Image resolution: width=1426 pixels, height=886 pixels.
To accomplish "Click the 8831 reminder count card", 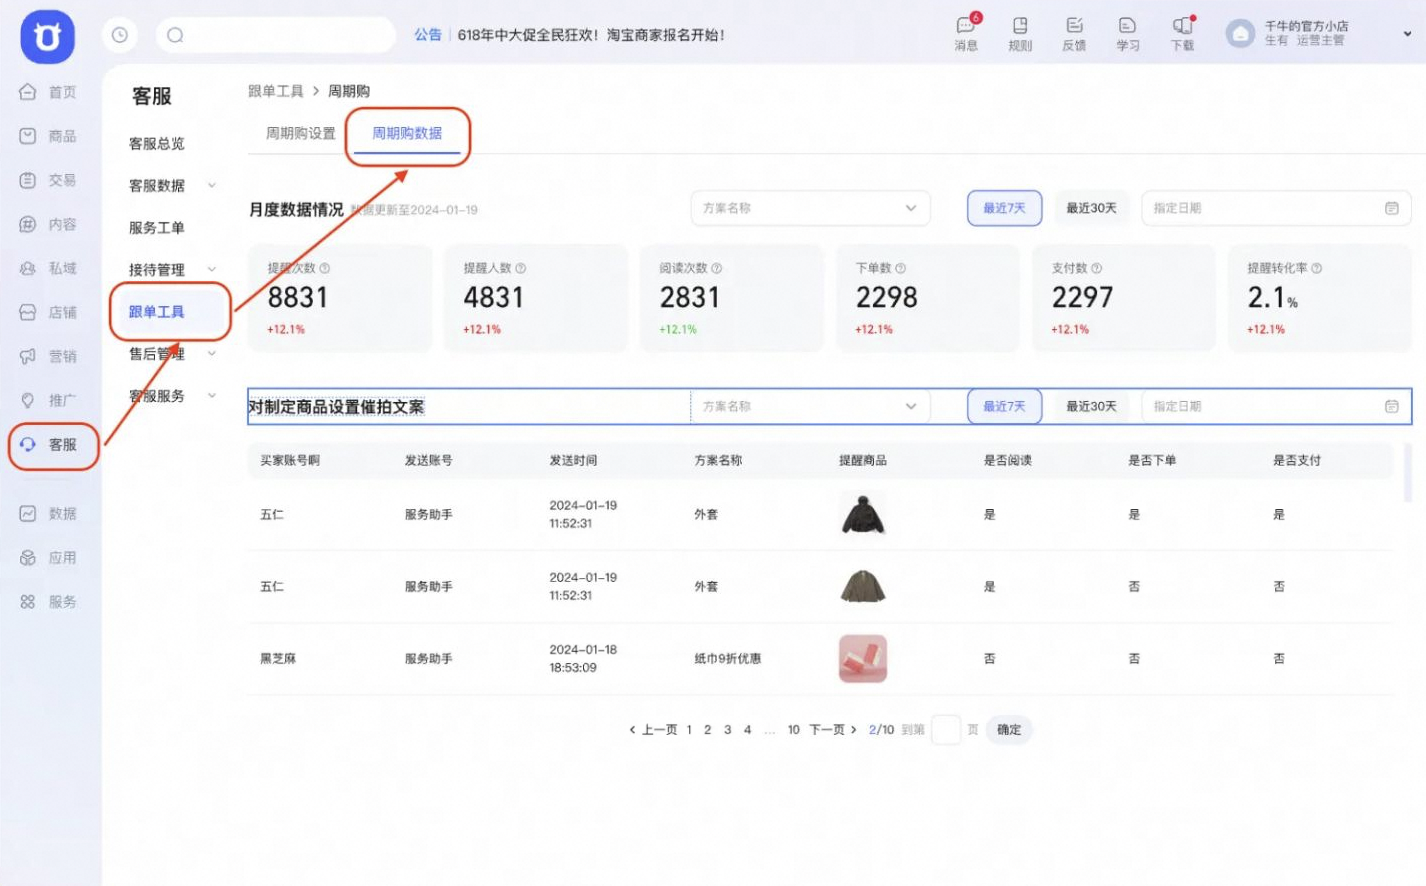I will coord(340,298).
